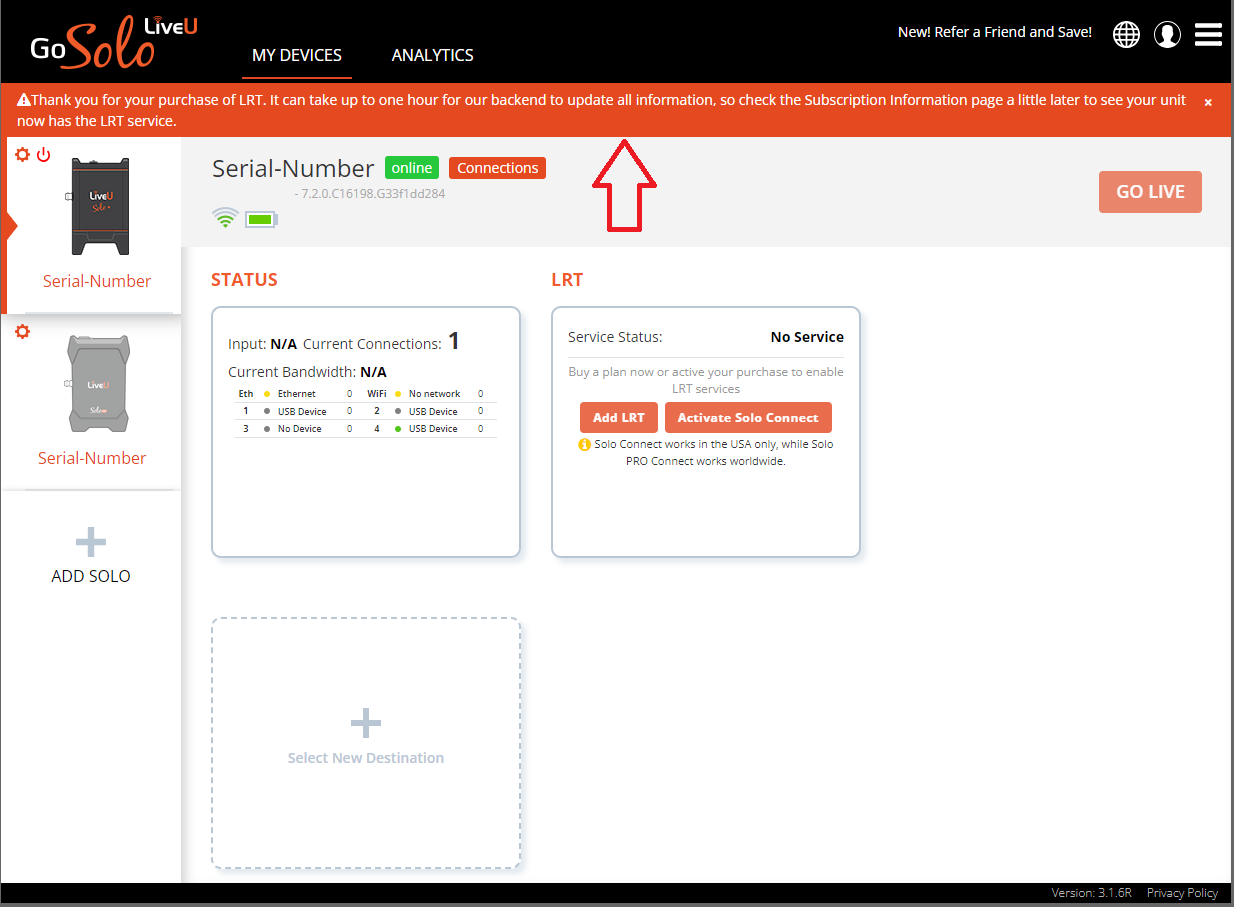This screenshot has height=907, width=1234.
Task: Select the black LiveU Solo device thumbnail
Action: 96,207
